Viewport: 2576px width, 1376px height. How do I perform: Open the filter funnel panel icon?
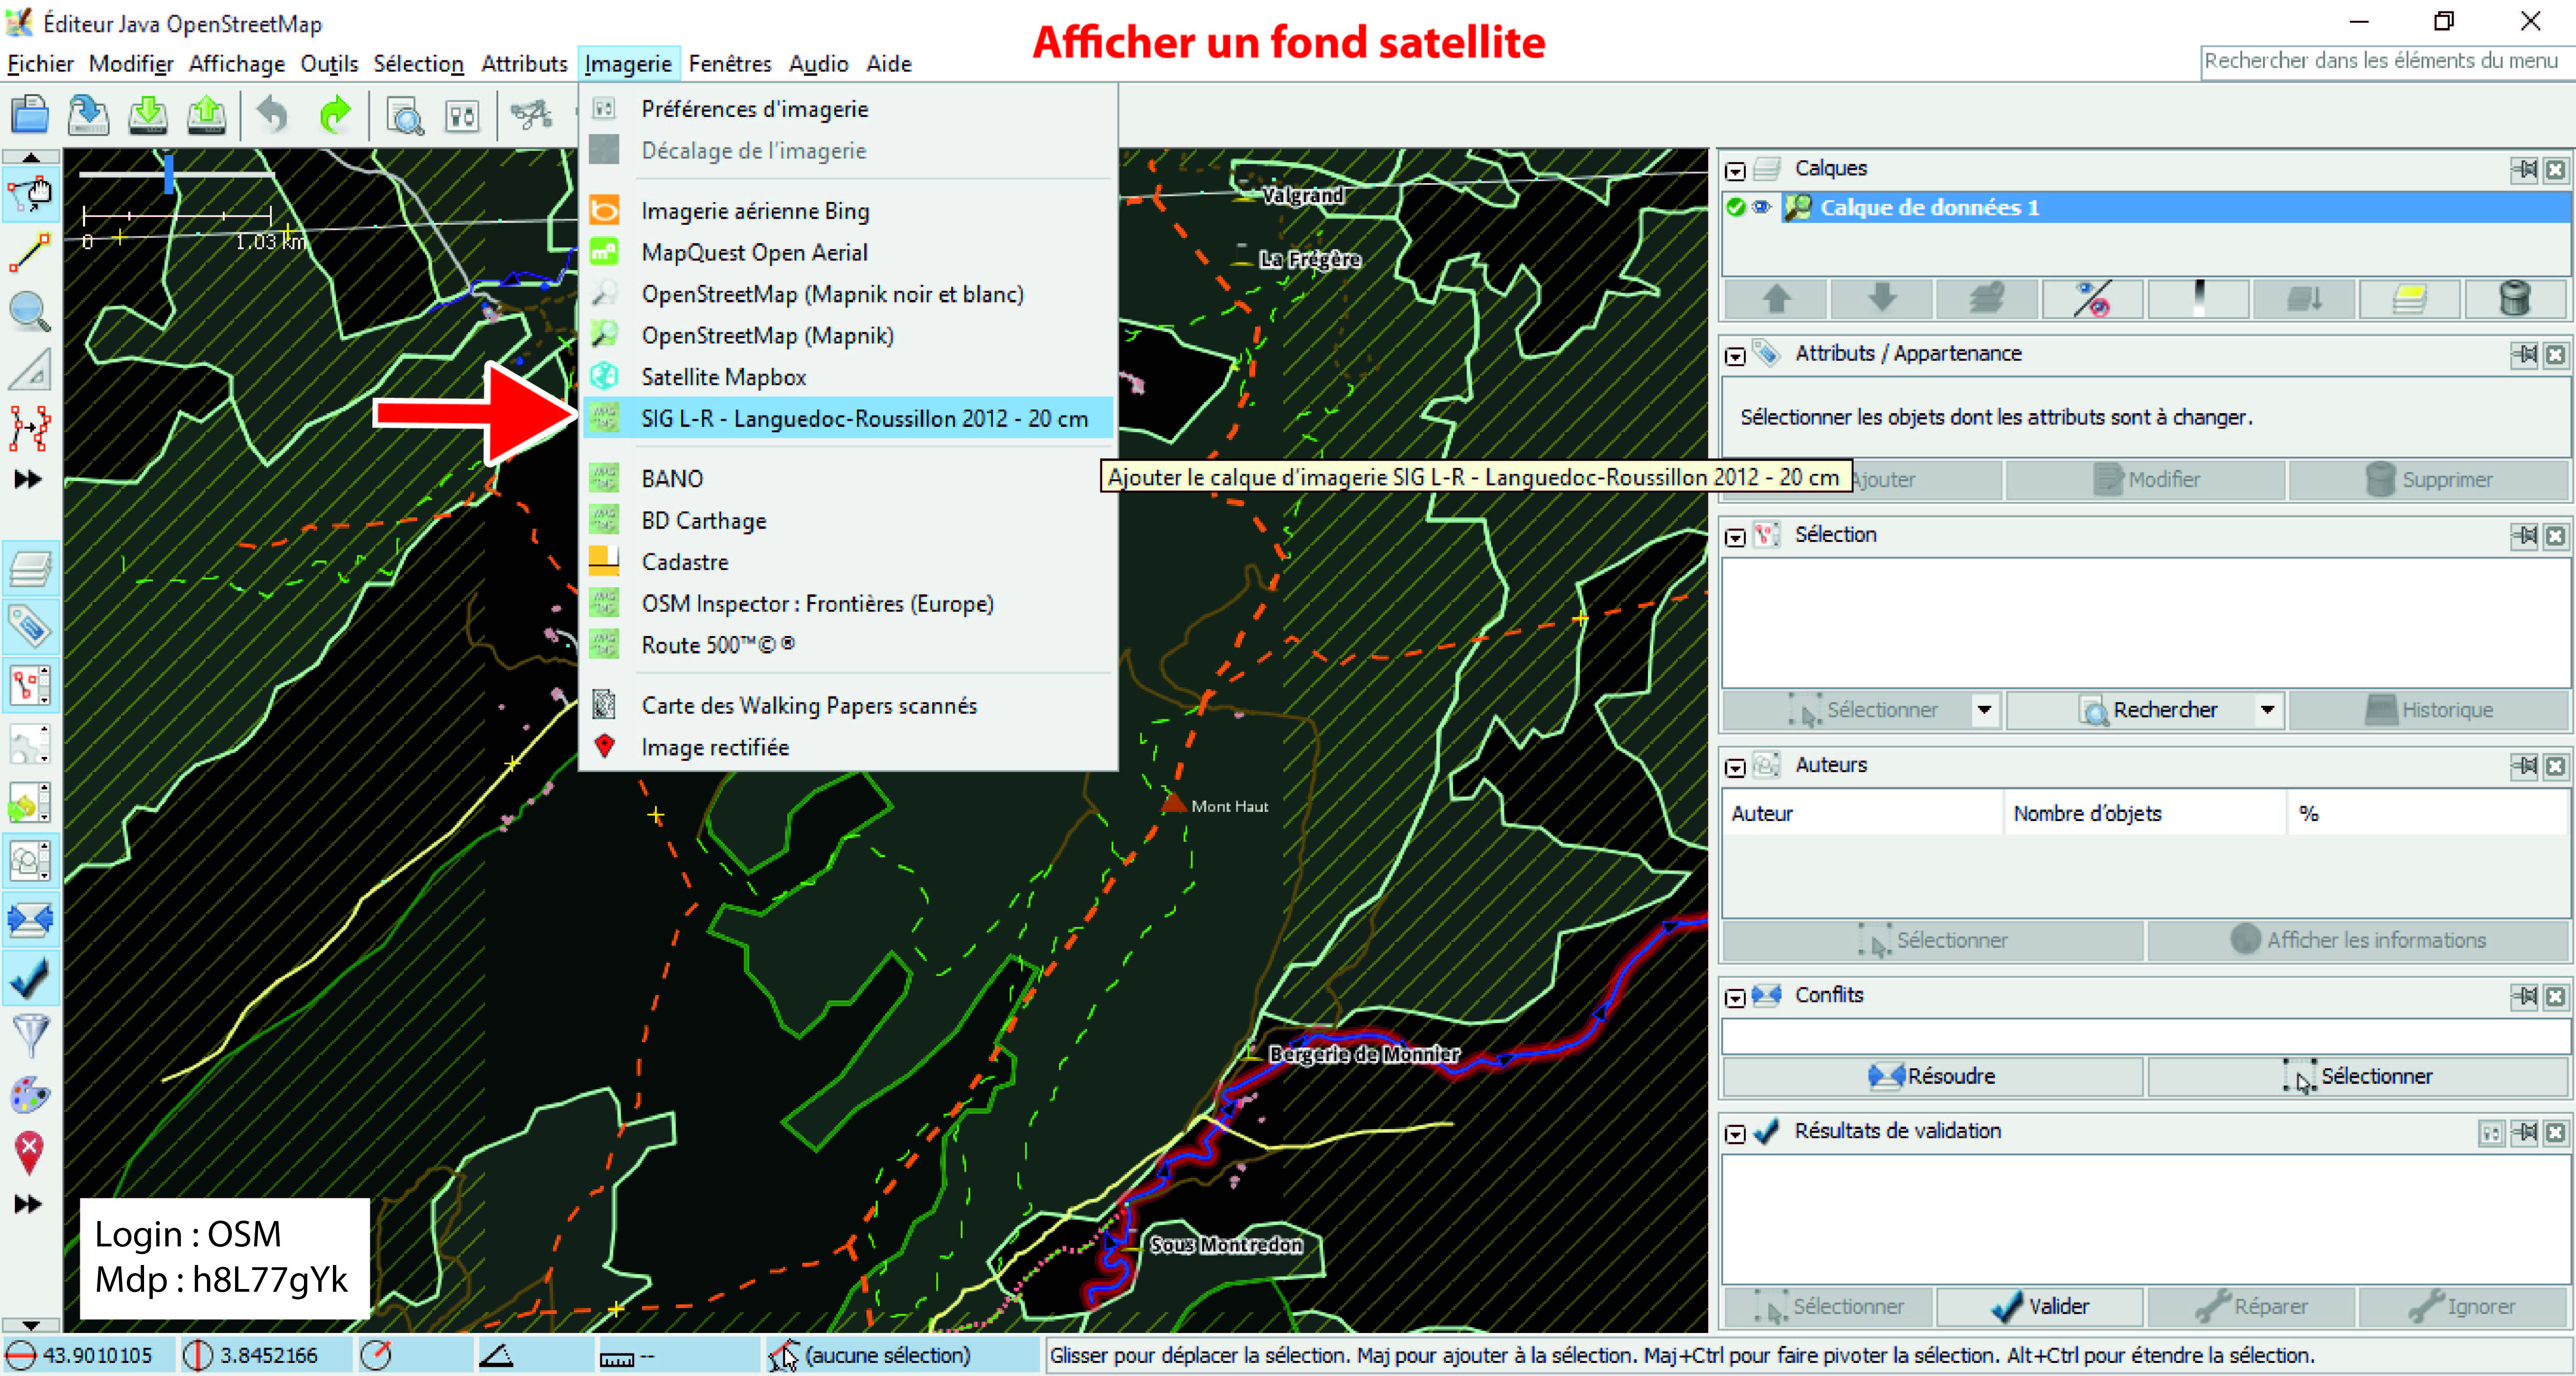tap(30, 1034)
